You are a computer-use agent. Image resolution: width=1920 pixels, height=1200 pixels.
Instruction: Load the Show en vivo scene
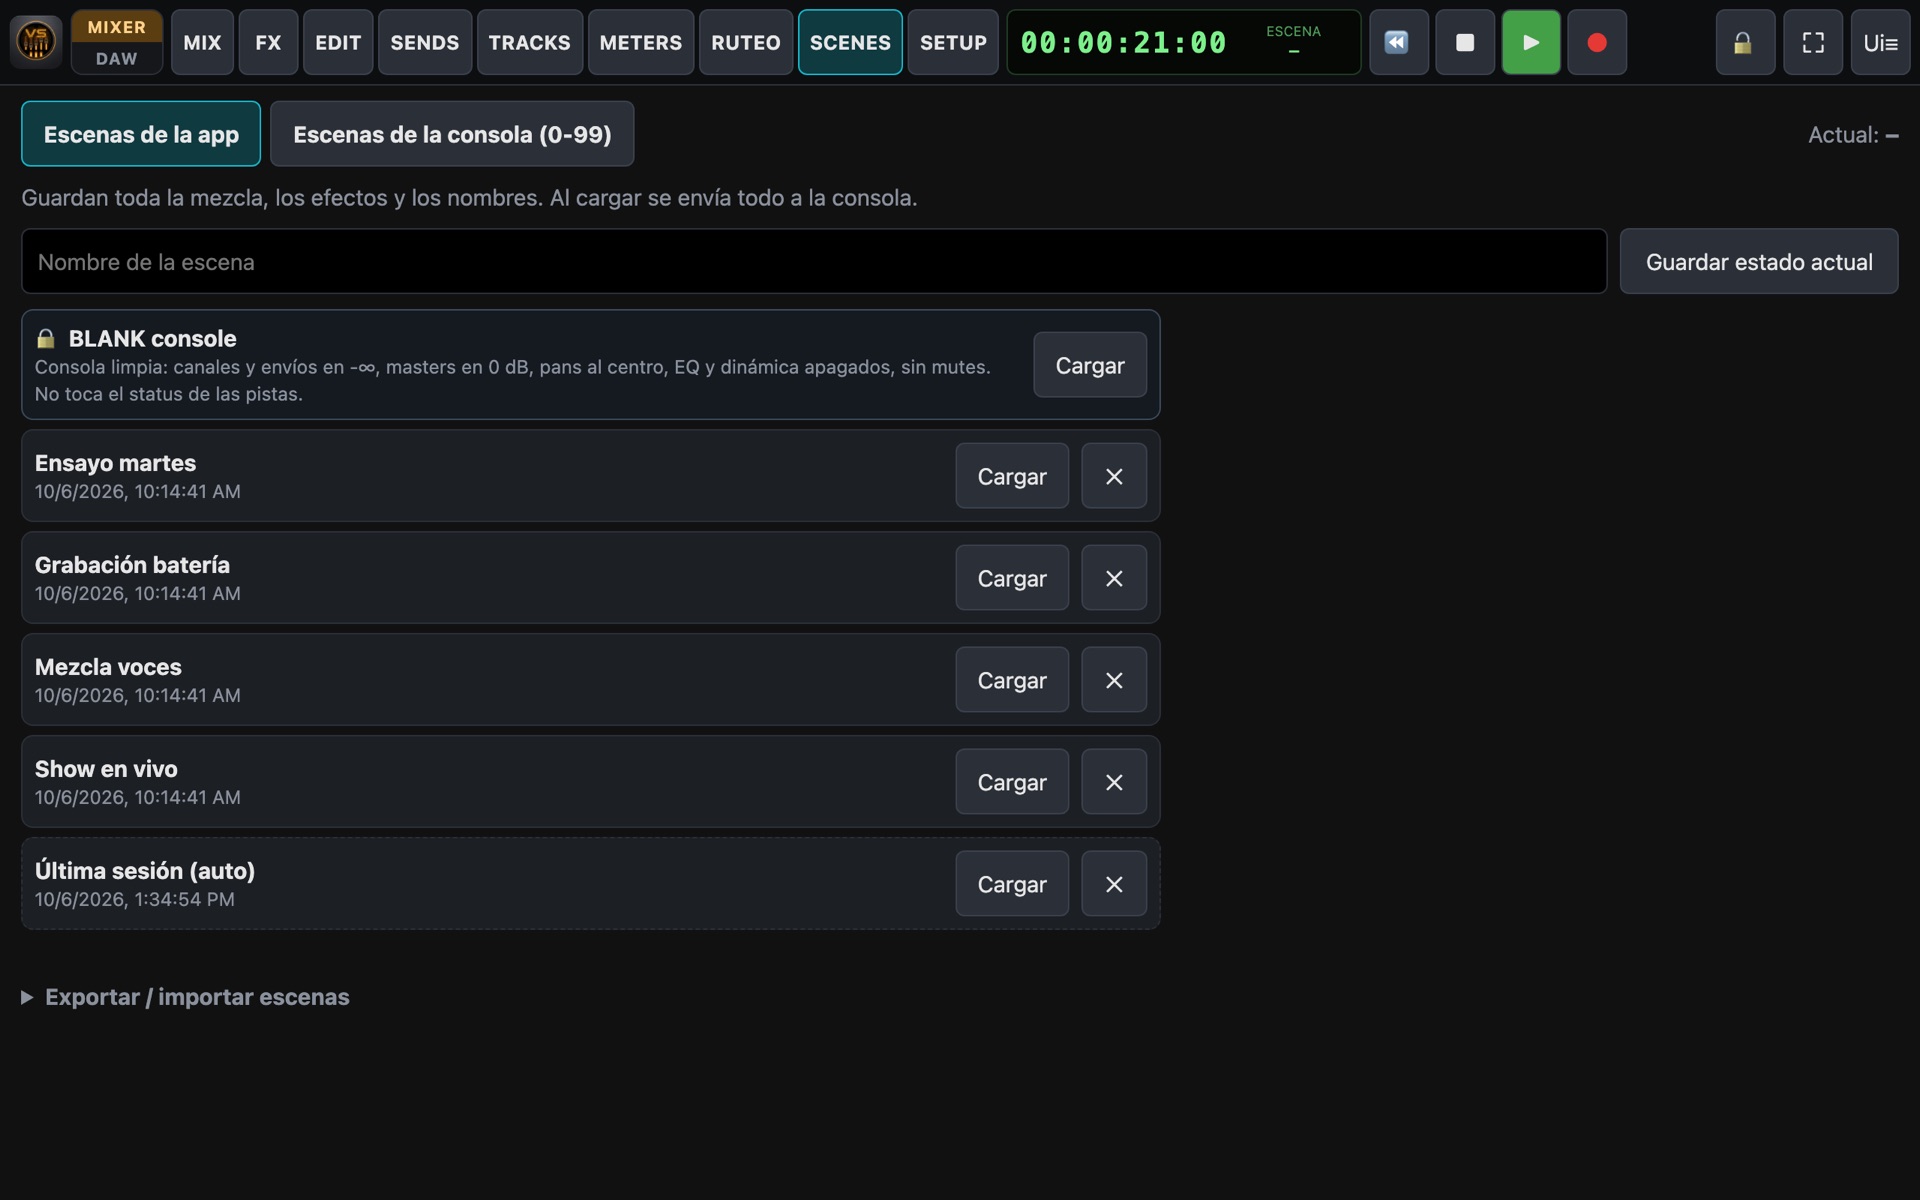tap(1012, 782)
